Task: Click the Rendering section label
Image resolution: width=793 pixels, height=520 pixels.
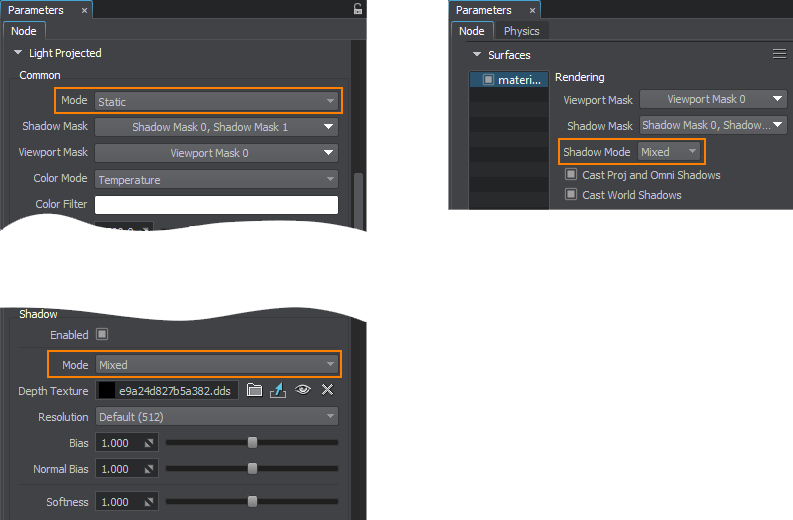Action: point(580,77)
